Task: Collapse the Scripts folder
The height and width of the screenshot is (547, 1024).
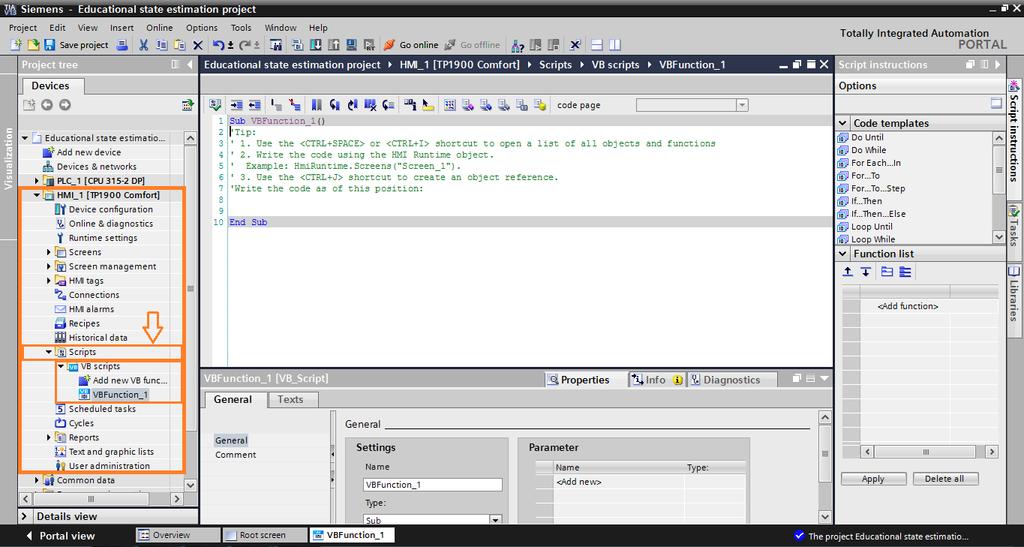Action: (49, 352)
